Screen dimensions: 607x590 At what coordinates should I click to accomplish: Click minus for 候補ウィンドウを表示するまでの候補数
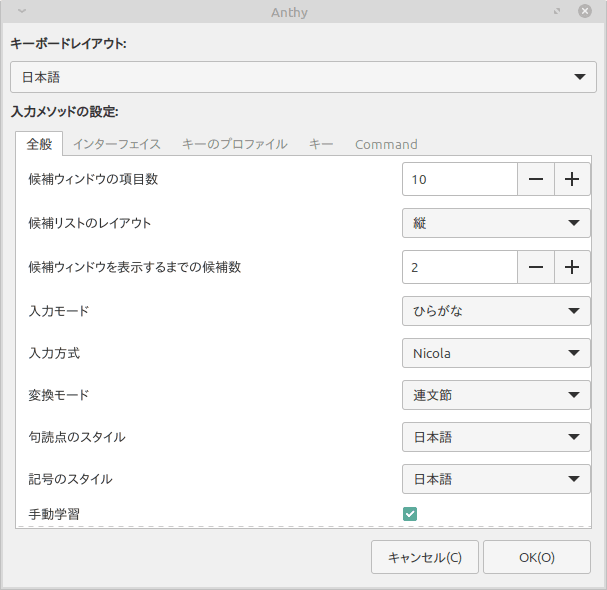coord(536,267)
